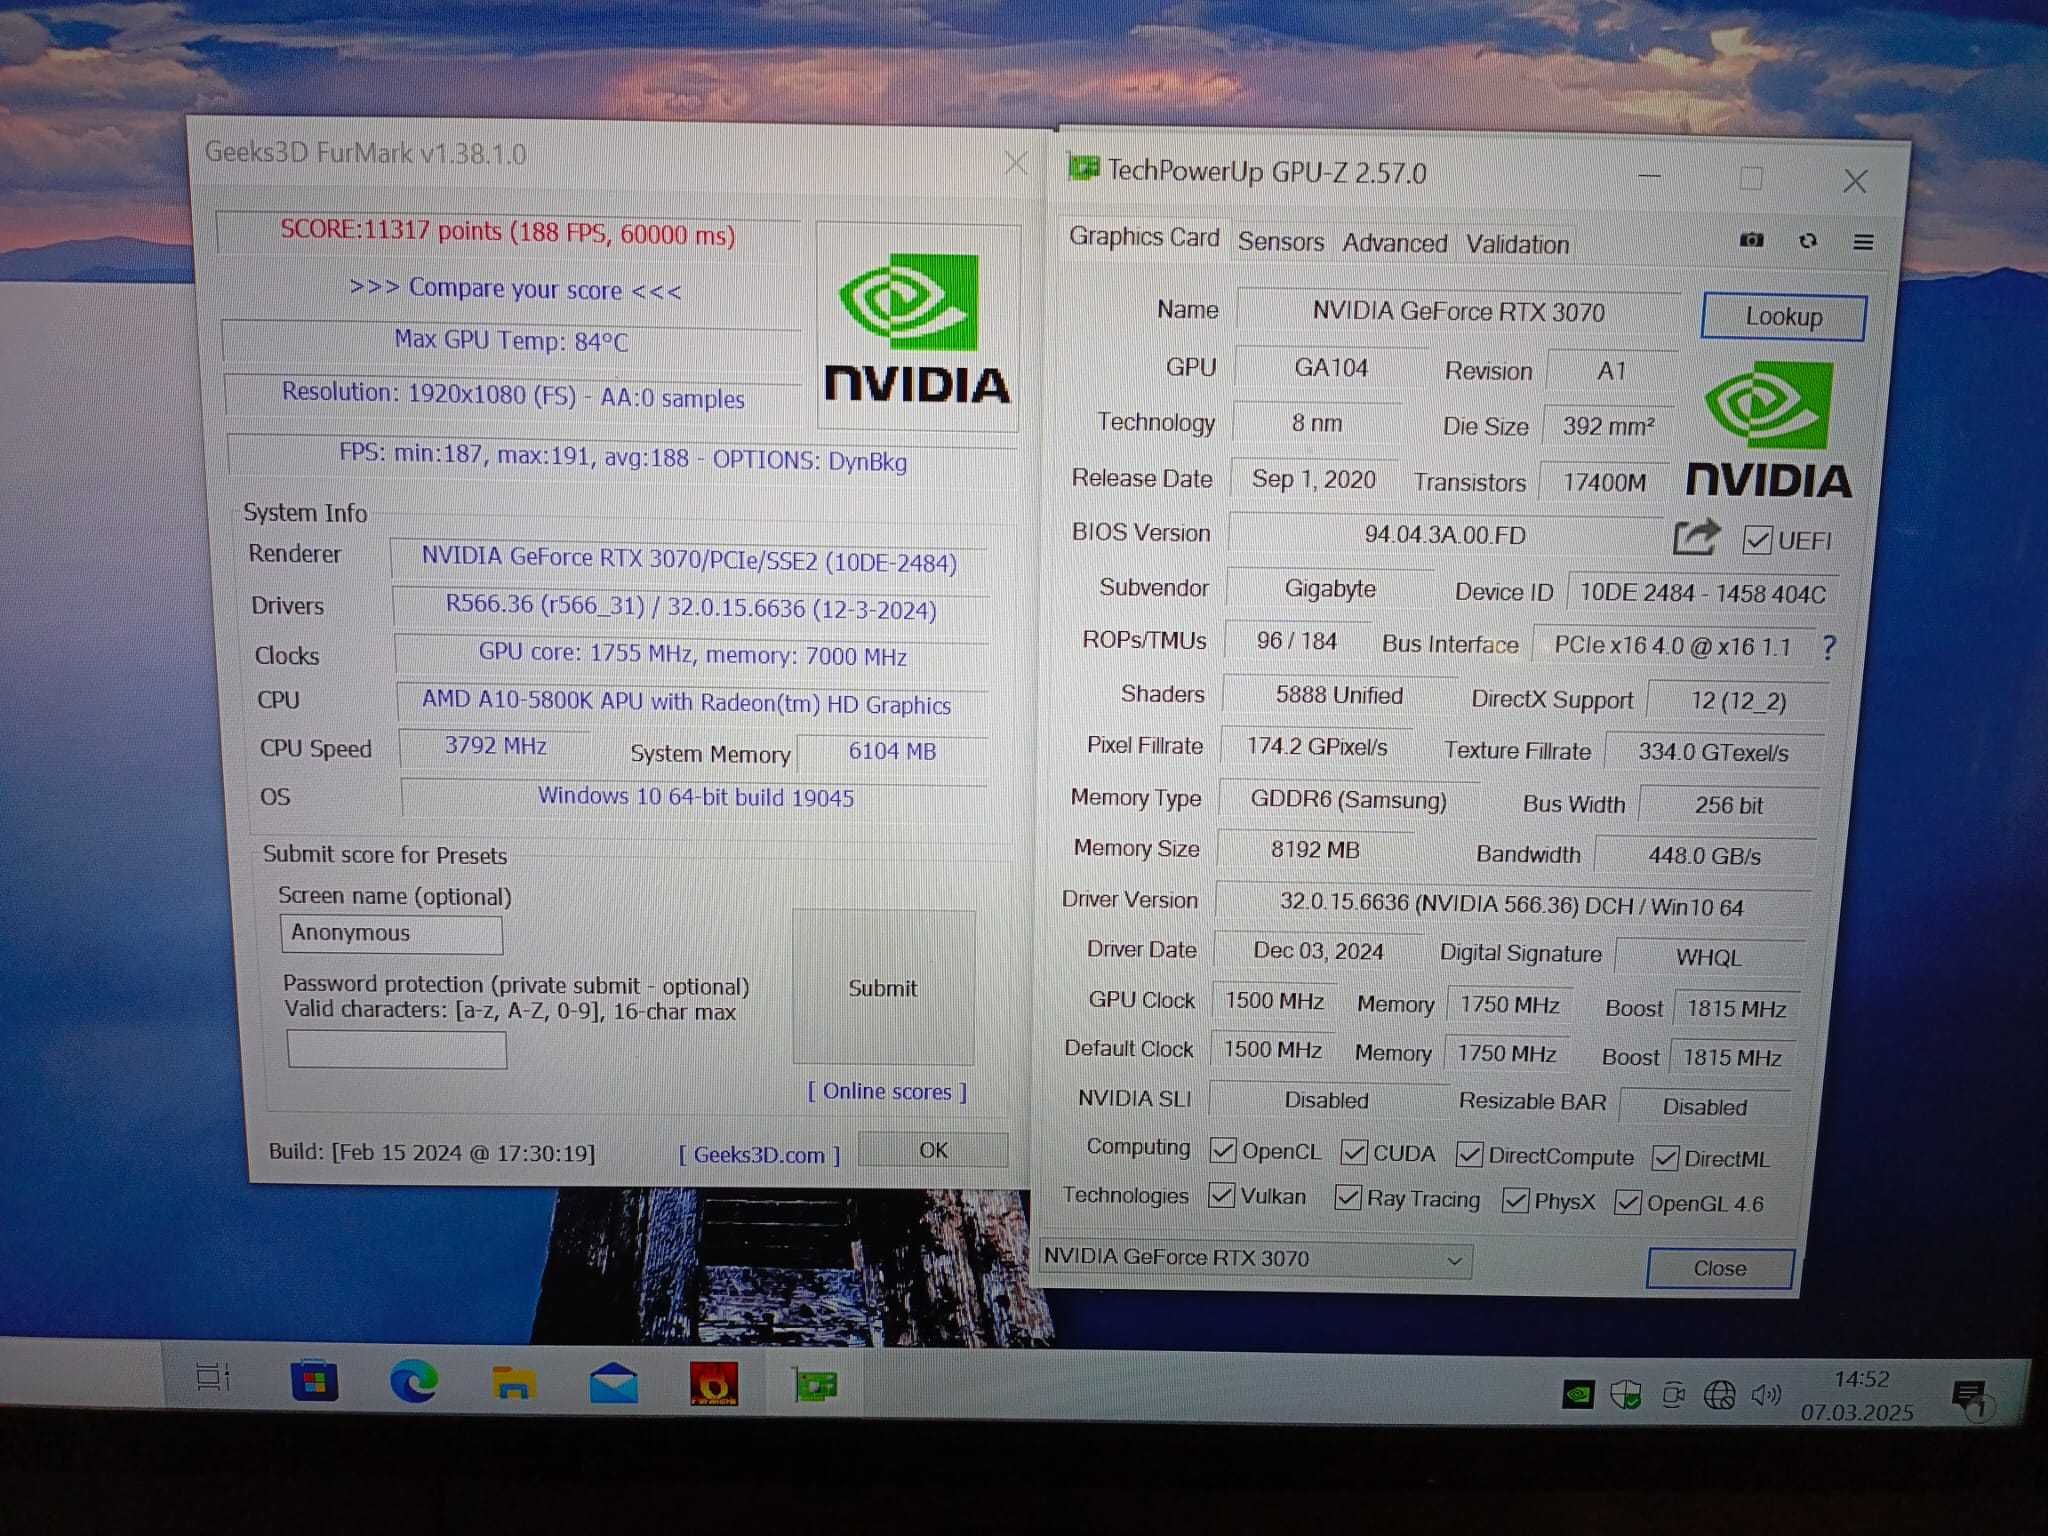Click the network globe tray icon
2048x1536 pixels.
tap(1719, 1395)
